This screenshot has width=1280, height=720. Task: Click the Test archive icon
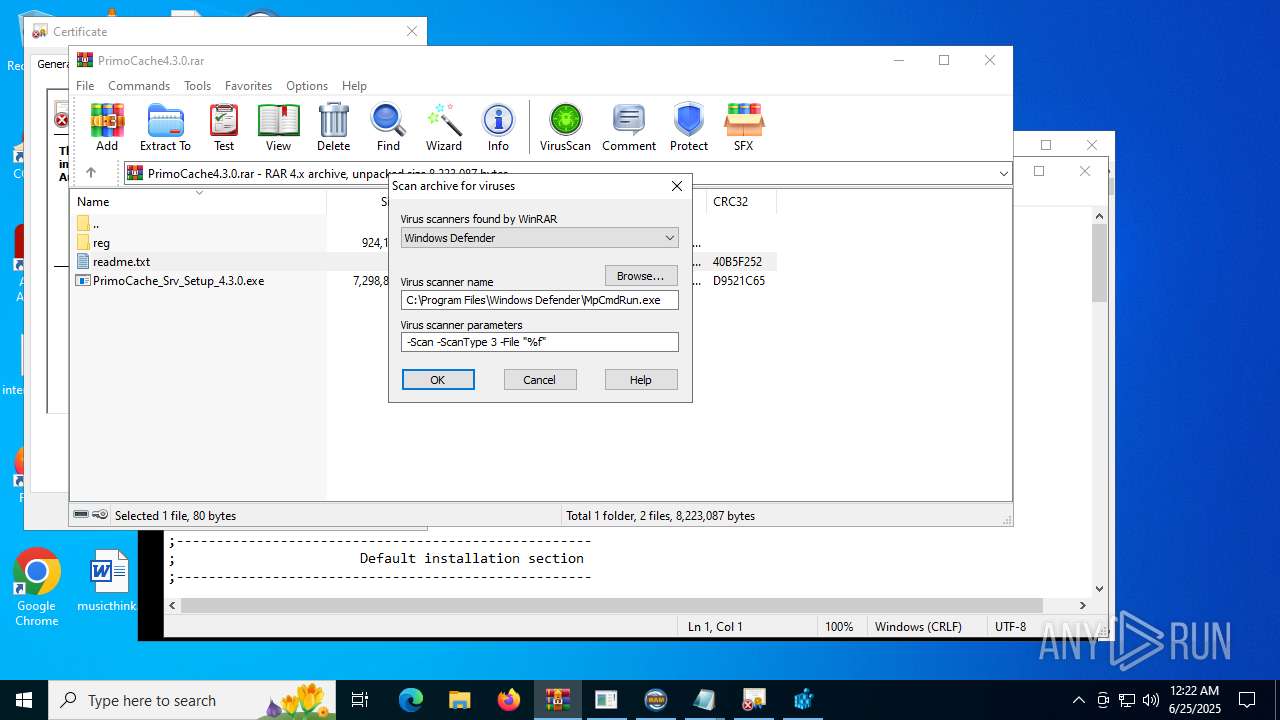tap(224, 127)
